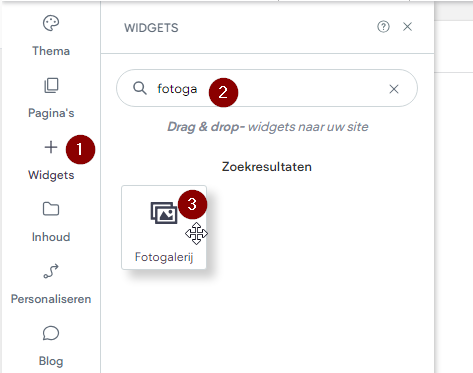473x373 pixels.
Task: Go to the Personaliseren text label
Action: pos(51,299)
